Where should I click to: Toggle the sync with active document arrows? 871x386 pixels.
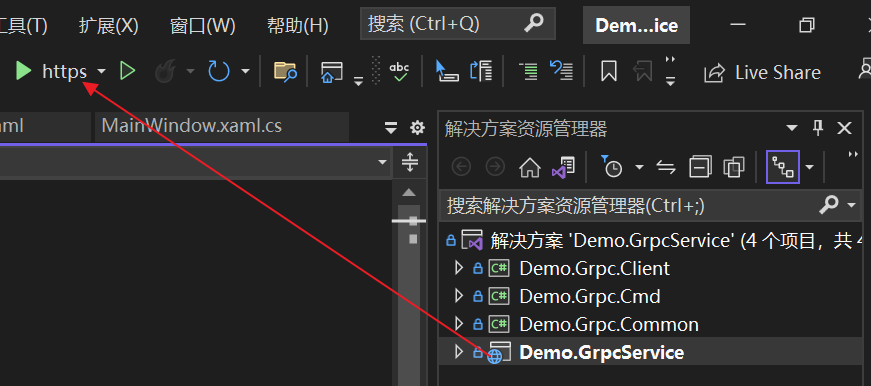tap(665, 167)
